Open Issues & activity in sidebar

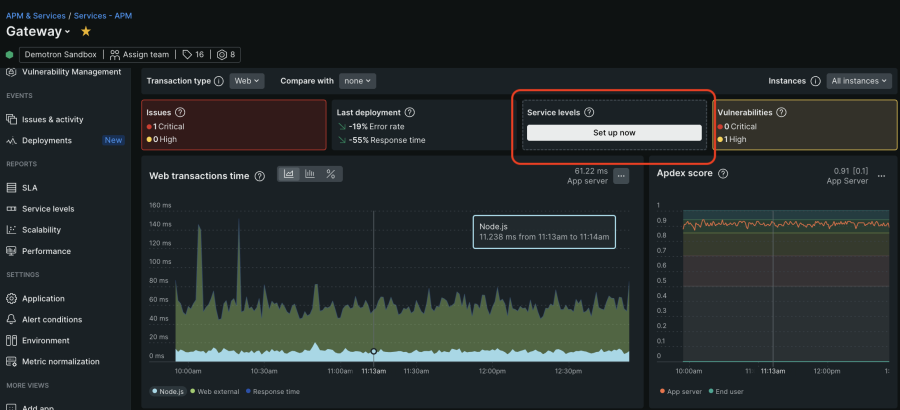[52, 119]
